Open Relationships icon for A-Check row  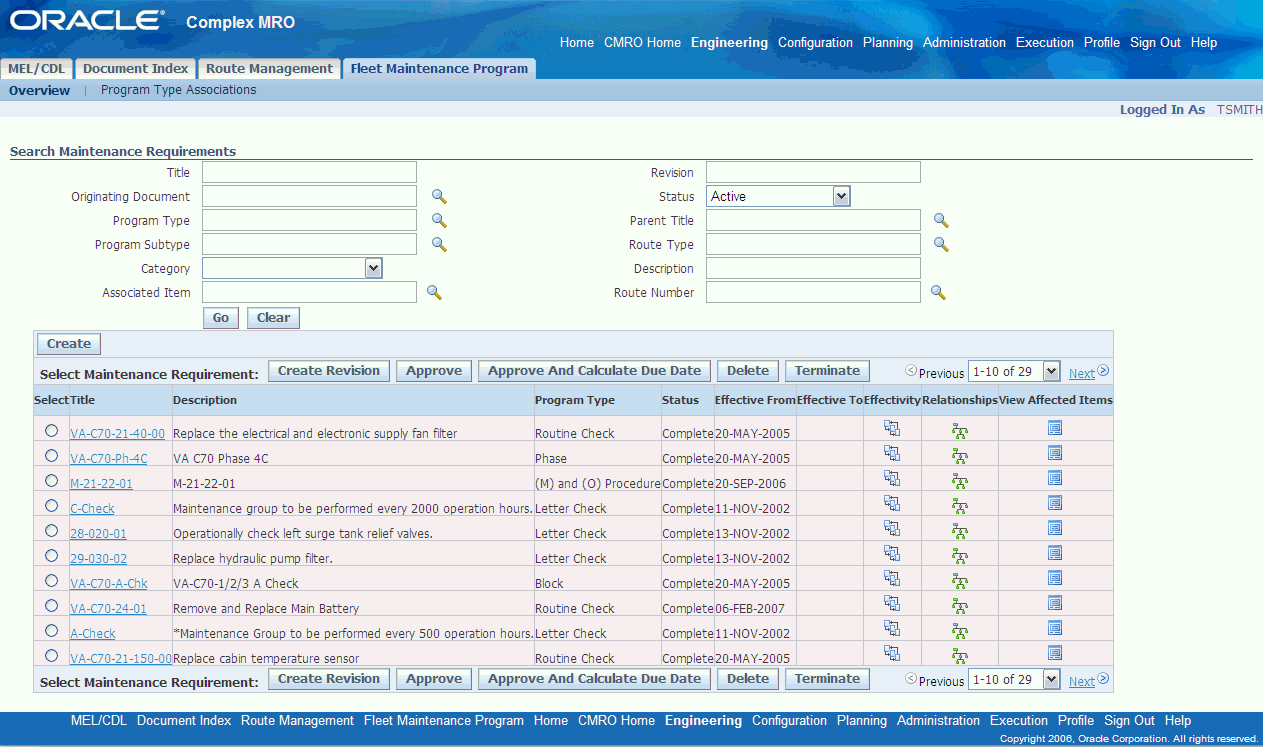tap(960, 631)
